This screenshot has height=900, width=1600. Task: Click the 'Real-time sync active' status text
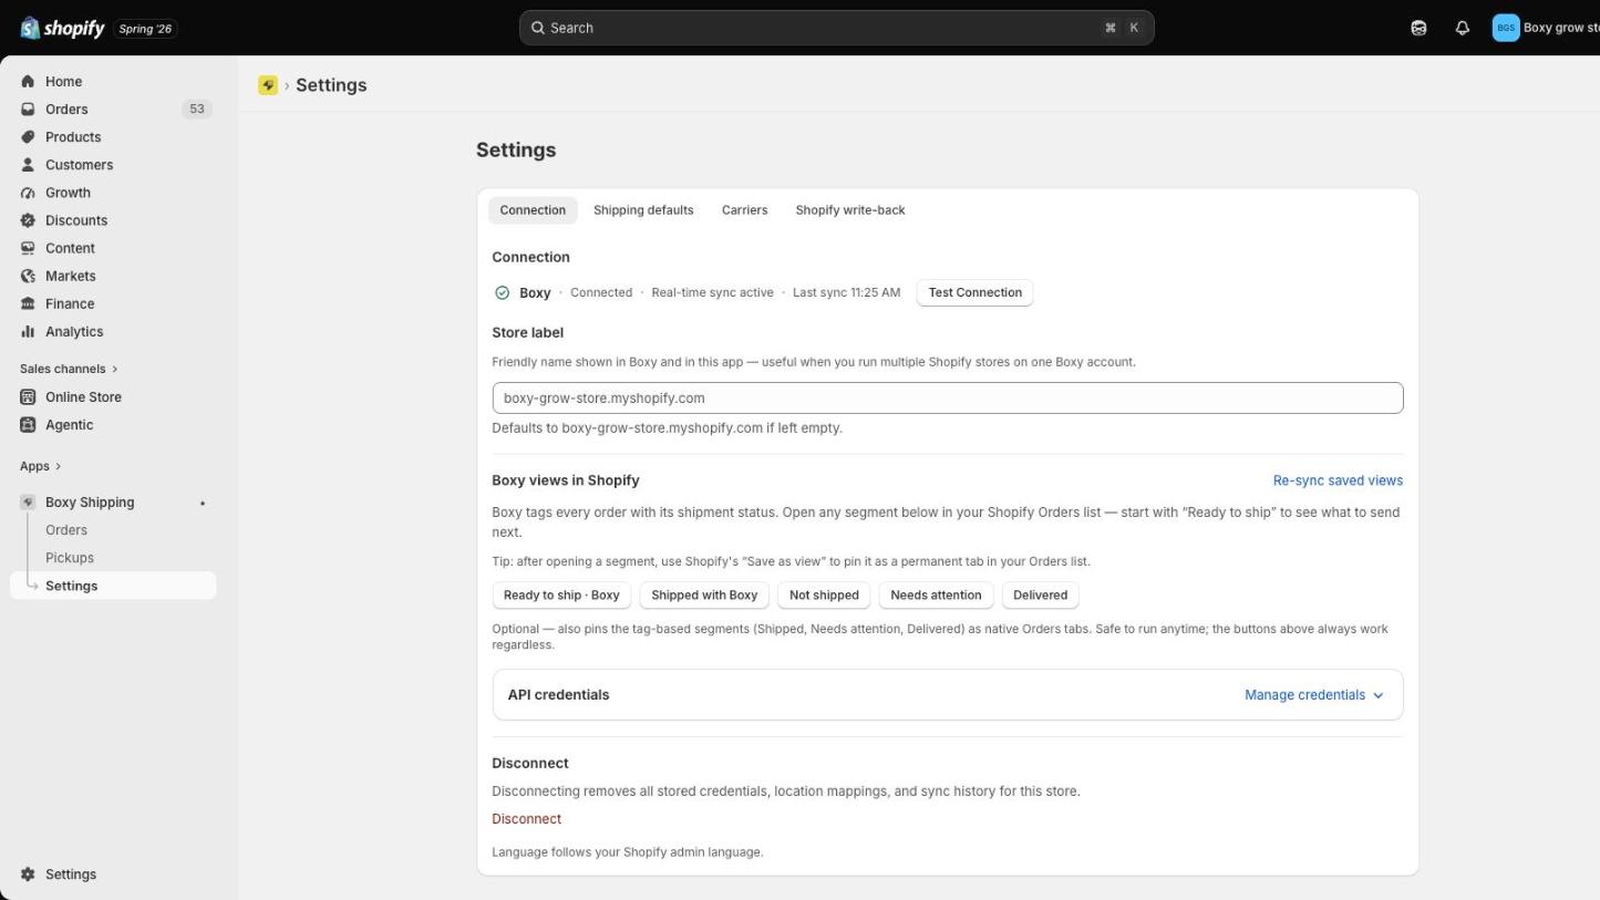712,293
